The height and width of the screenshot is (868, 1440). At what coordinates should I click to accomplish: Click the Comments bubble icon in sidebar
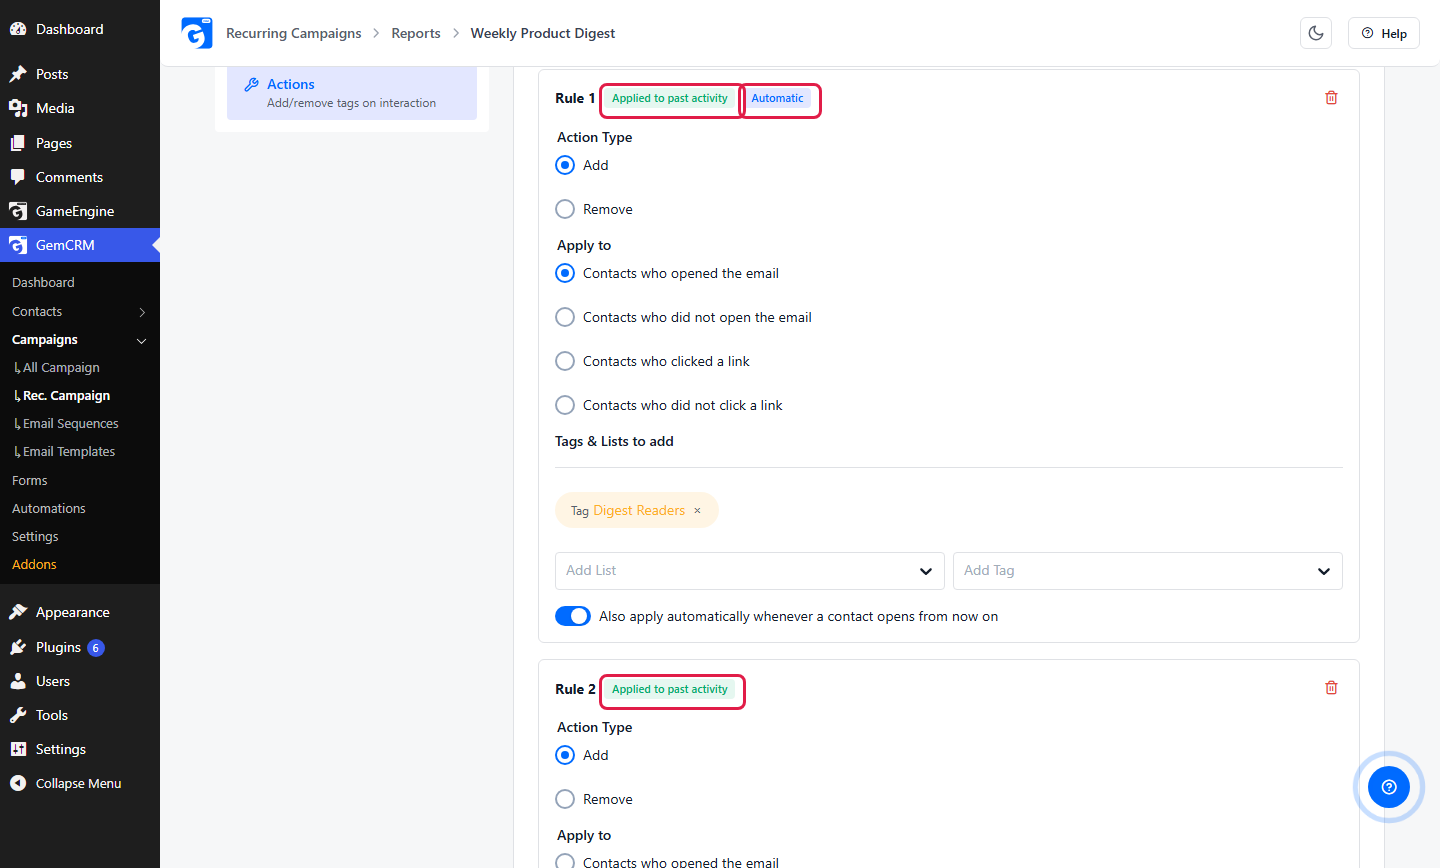pyautogui.click(x=18, y=177)
